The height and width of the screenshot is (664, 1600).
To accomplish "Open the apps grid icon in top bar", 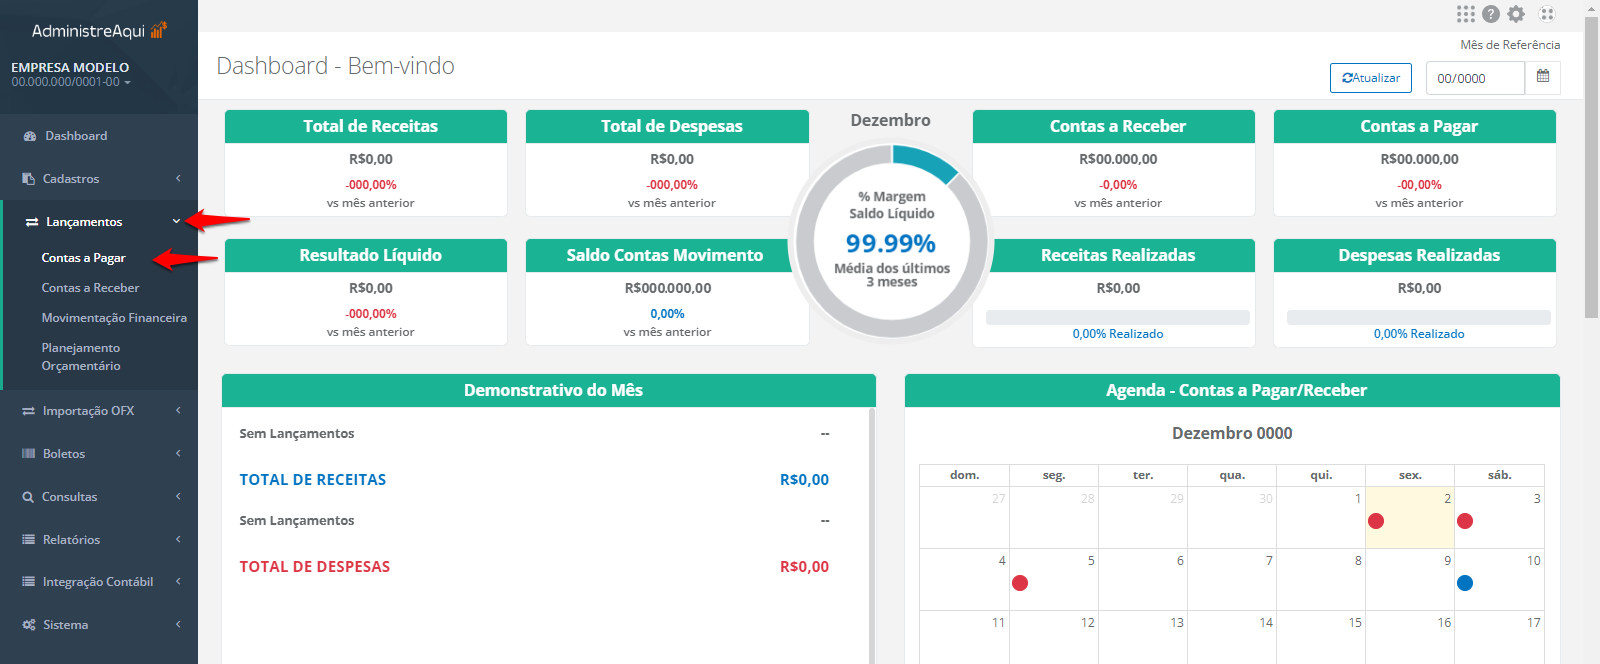I will coord(1465,14).
